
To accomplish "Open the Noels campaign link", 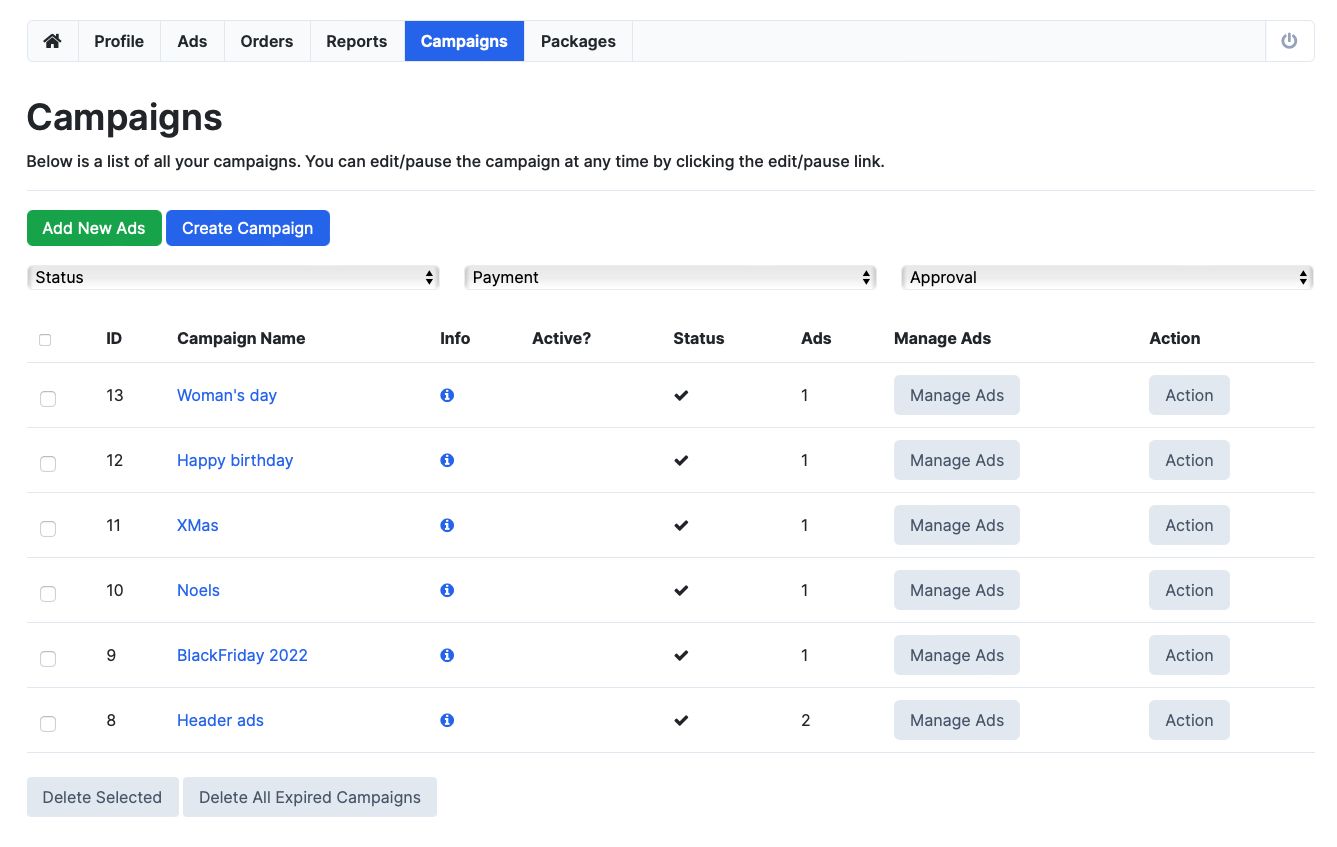I will click(198, 590).
